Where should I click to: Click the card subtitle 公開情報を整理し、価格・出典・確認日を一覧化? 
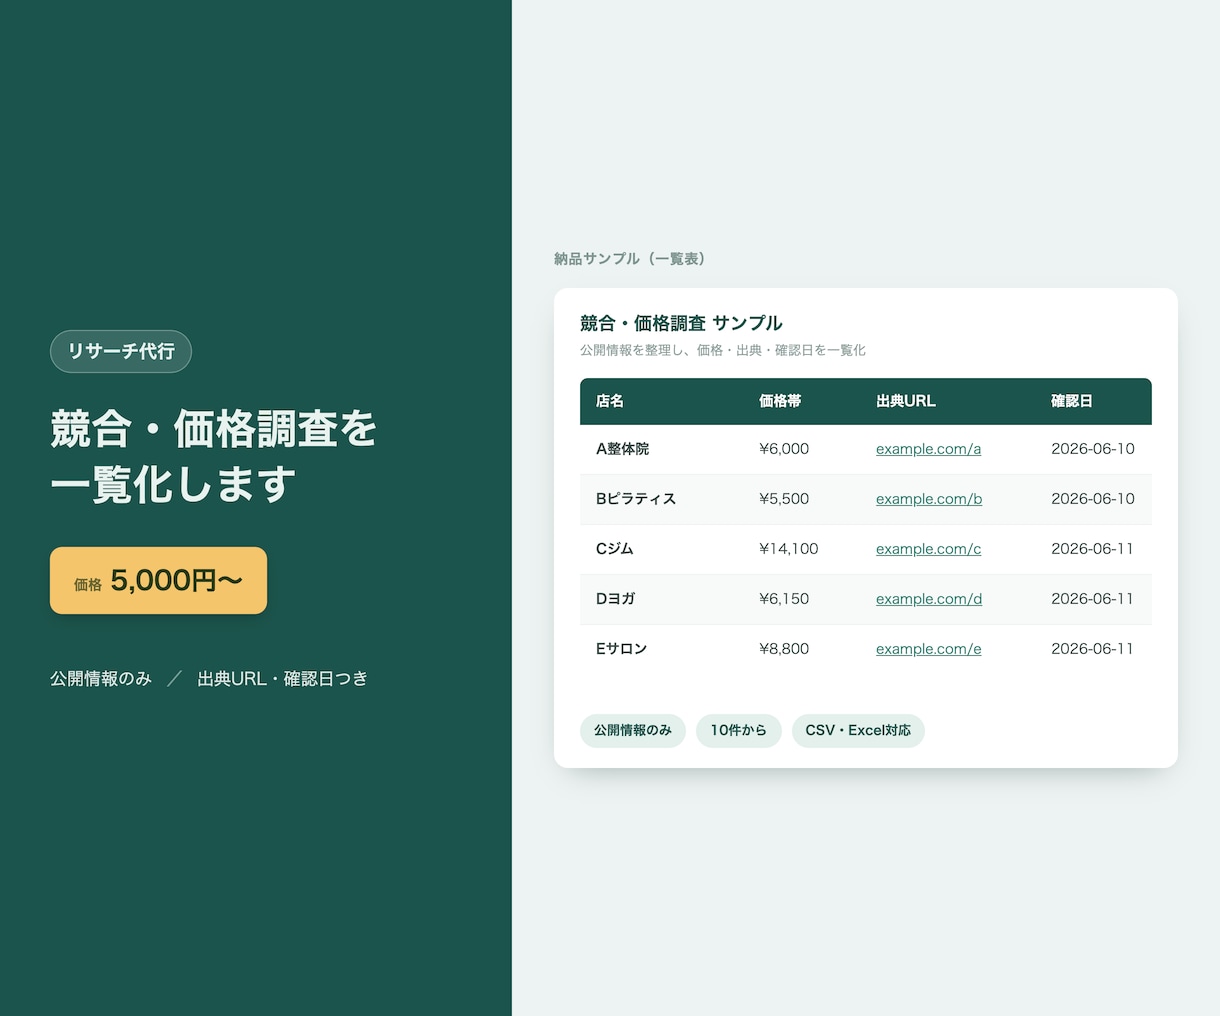[723, 350]
